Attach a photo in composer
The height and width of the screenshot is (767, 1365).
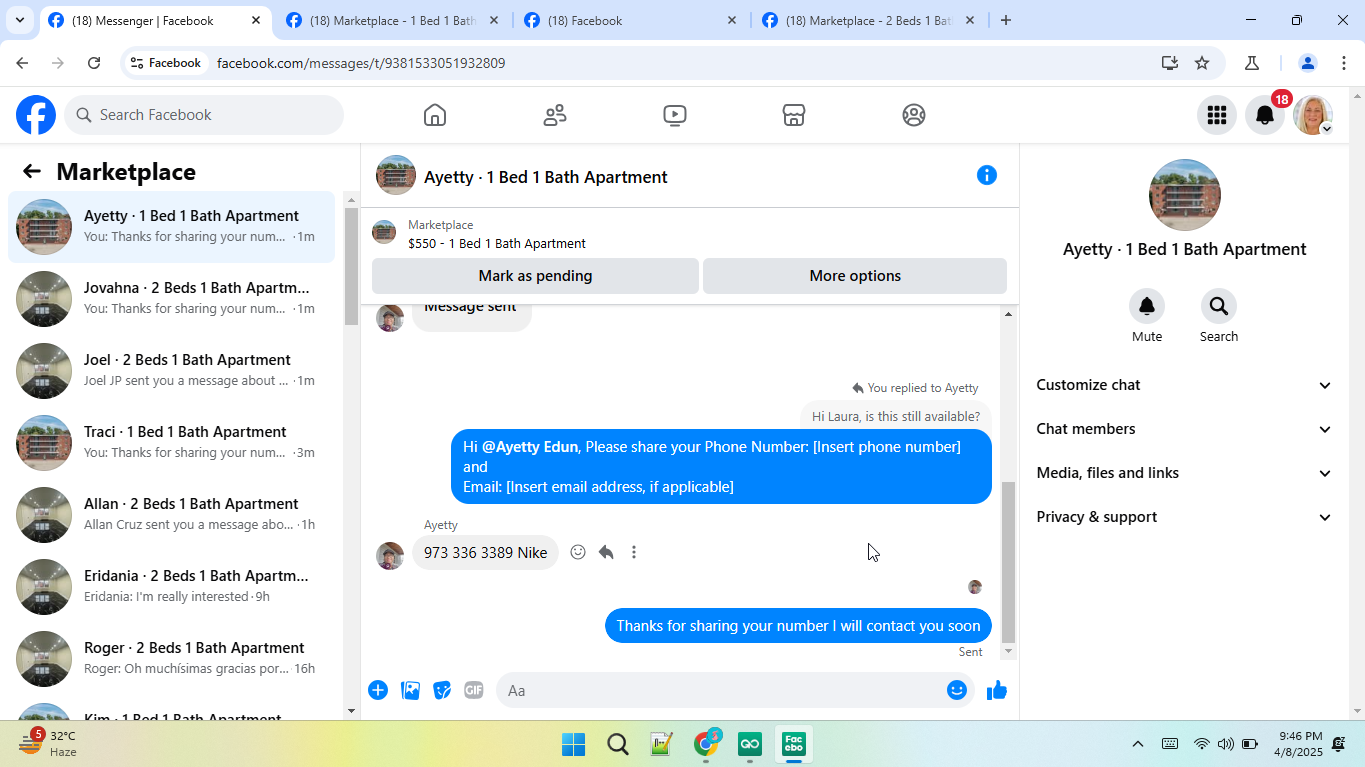click(410, 690)
